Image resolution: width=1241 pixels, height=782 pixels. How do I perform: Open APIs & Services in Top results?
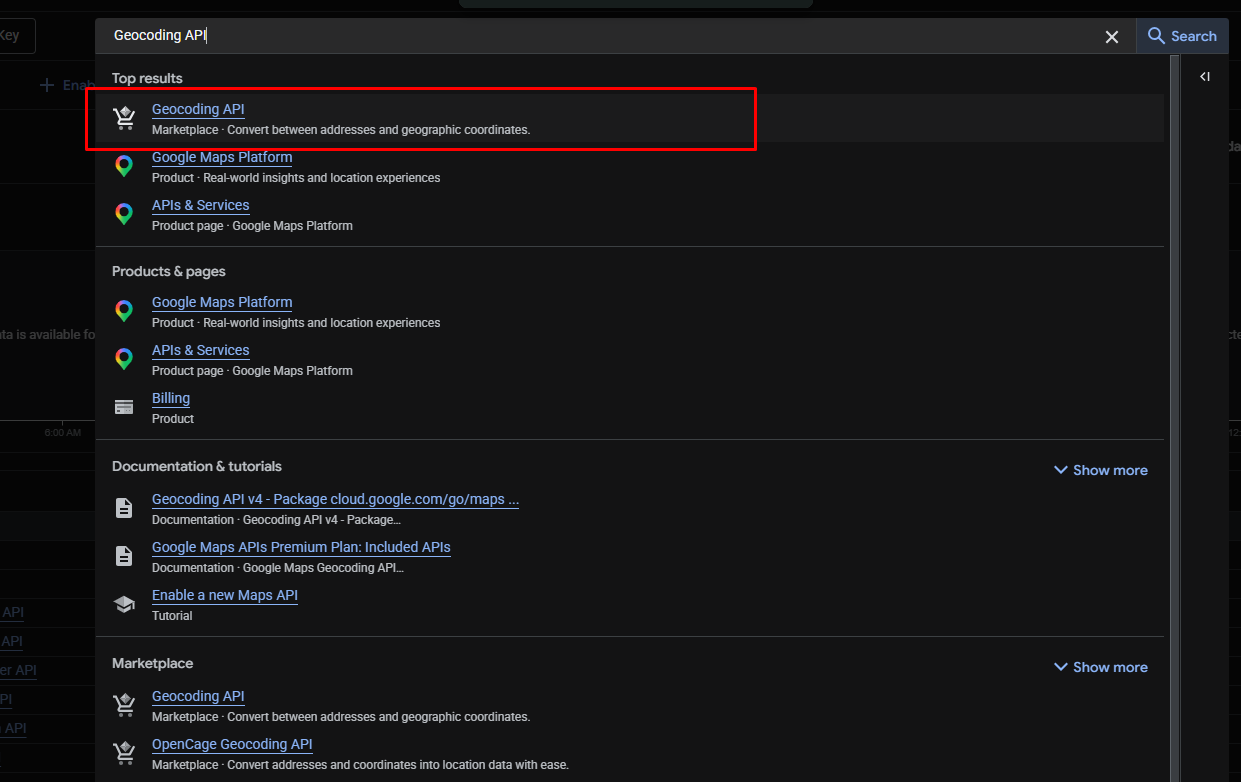(200, 205)
